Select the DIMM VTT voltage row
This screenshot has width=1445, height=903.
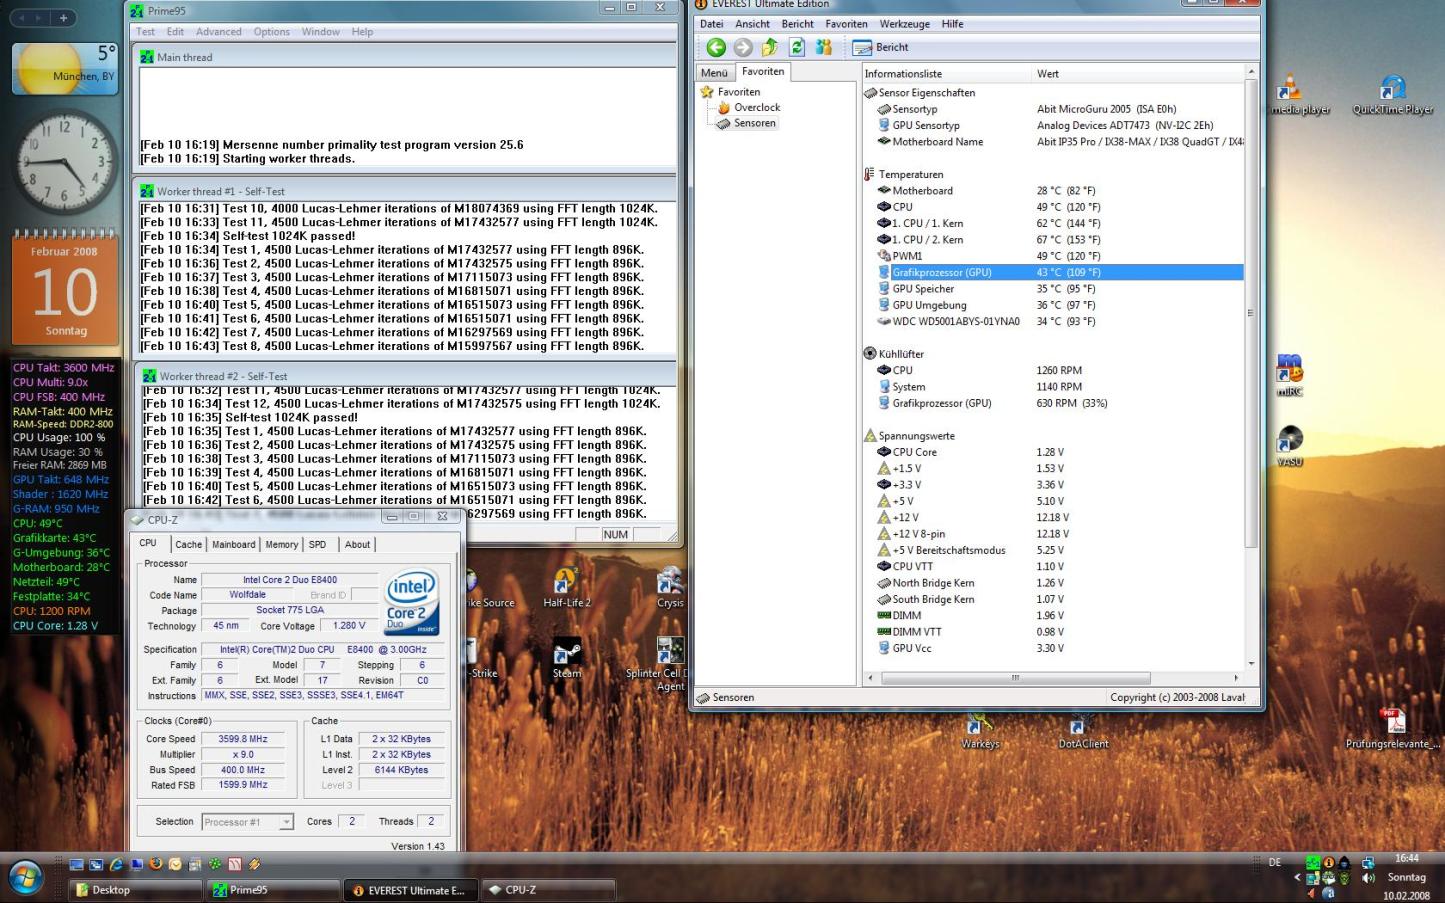pos(1060,632)
